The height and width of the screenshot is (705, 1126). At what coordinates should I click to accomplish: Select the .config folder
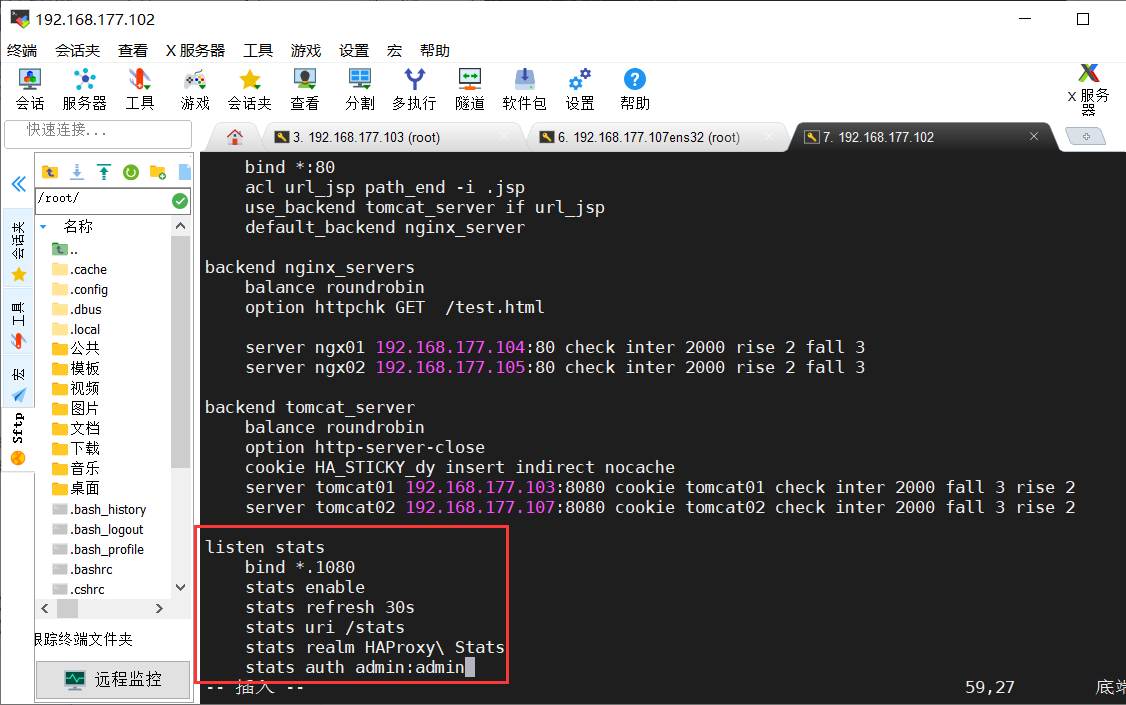[x=80, y=289]
